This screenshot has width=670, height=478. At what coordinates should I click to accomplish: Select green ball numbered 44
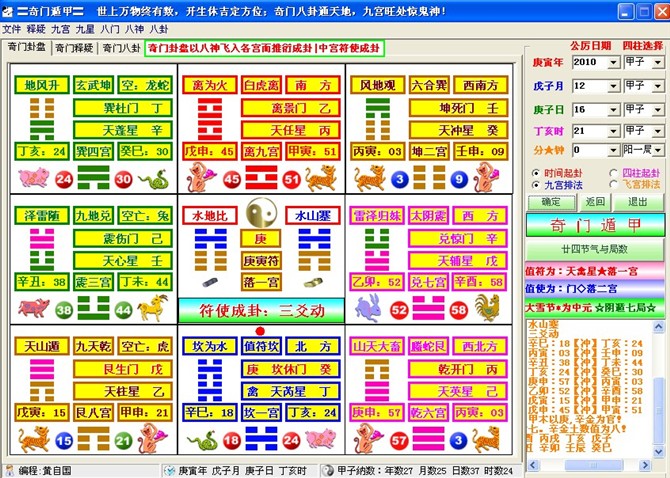coord(123,310)
